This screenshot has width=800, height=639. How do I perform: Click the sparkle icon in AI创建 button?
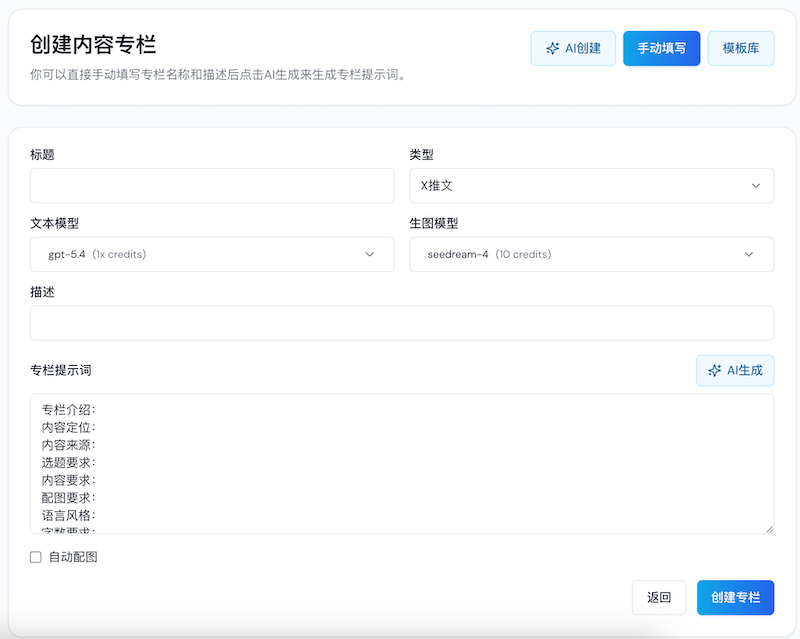click(553, 48)
